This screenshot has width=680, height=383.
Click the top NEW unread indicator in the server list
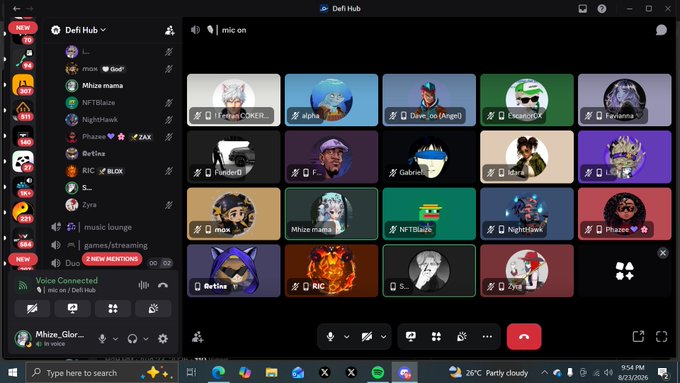click(x=23, y=27)
